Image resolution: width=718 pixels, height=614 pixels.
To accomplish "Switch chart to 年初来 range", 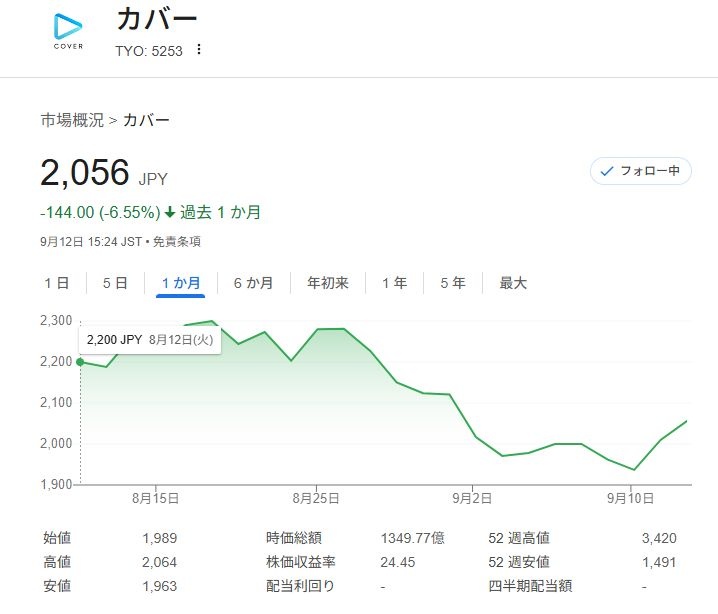I will click(328, 283).
